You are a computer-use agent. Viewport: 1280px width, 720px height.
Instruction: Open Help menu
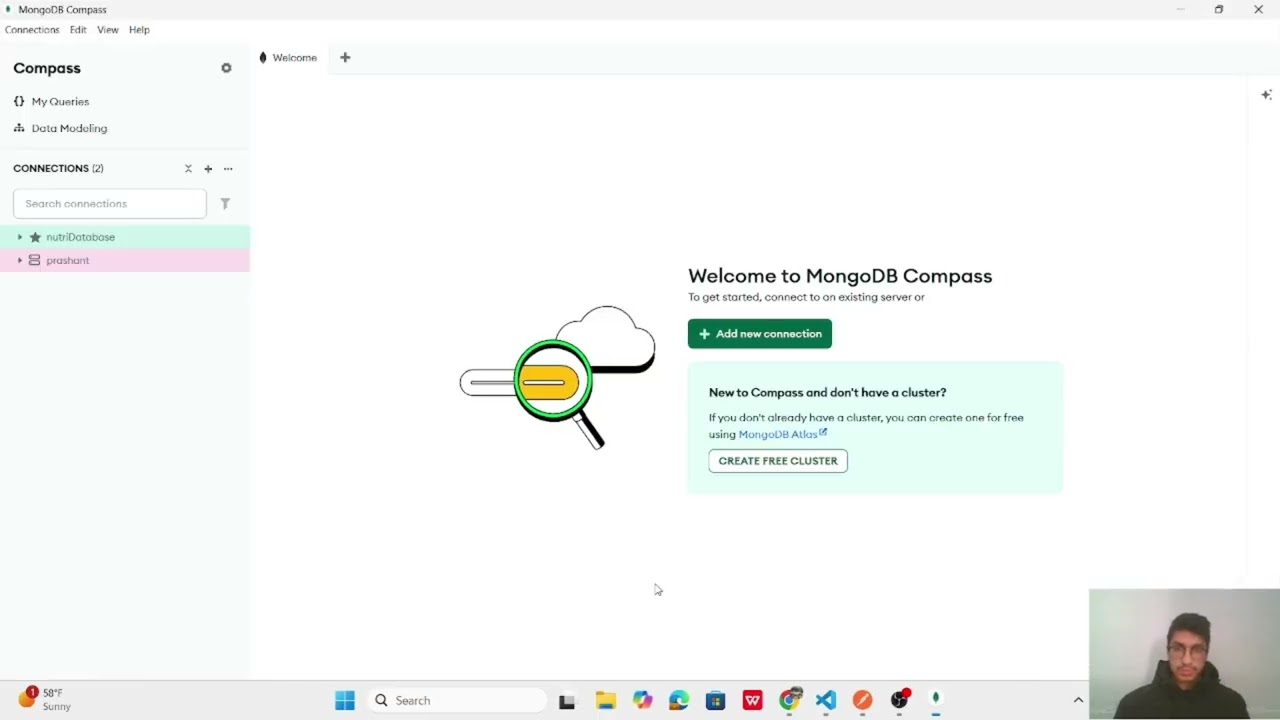tap(139, 30)
